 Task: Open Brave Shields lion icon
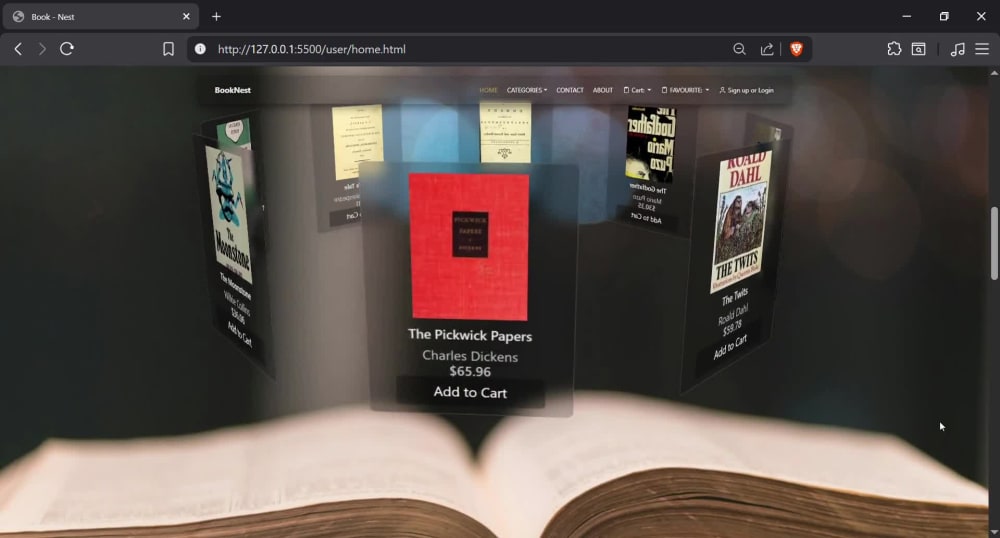pos(797,49)
